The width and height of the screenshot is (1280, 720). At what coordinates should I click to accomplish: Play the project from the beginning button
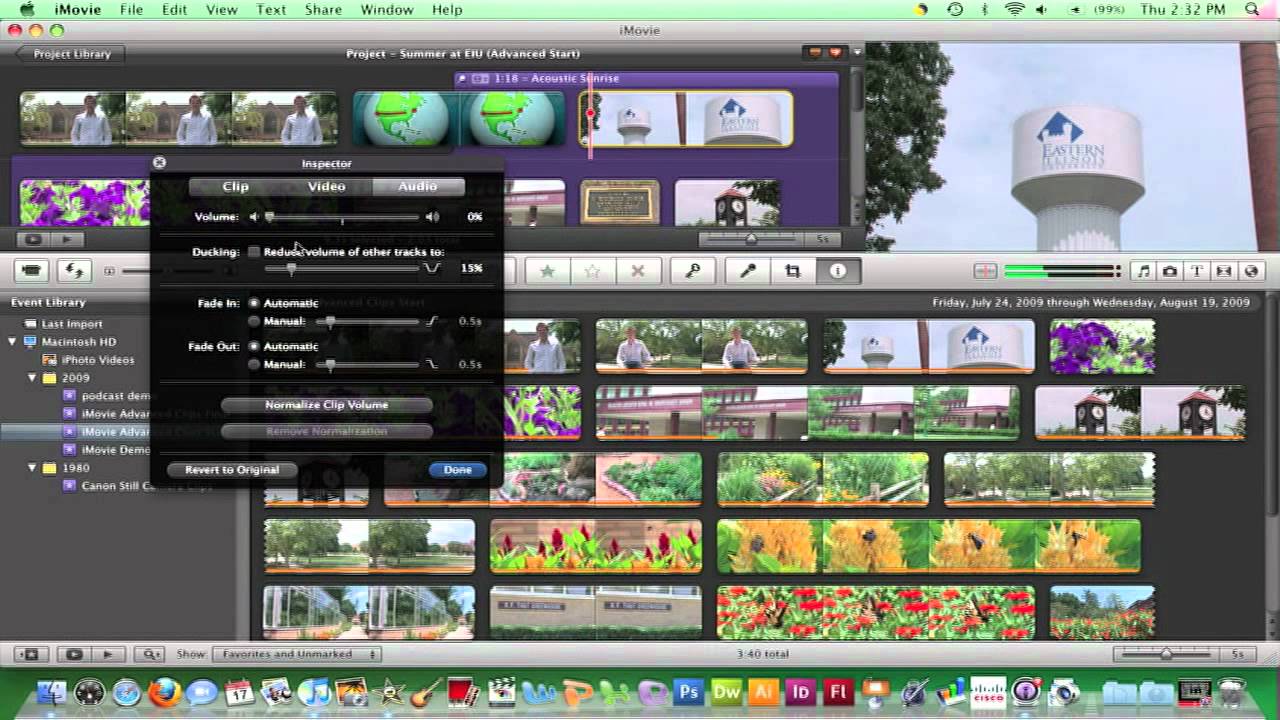[67, 239]
